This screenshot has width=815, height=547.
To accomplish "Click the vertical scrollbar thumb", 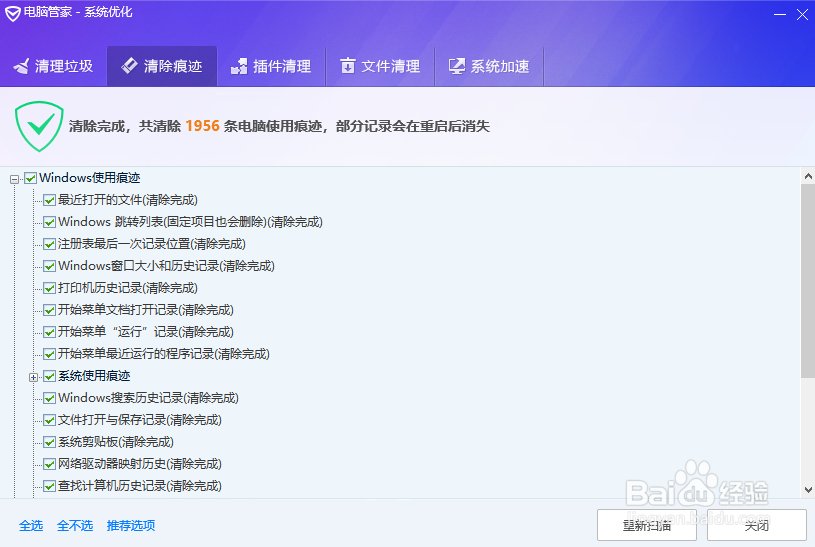I will click(808, 281).
